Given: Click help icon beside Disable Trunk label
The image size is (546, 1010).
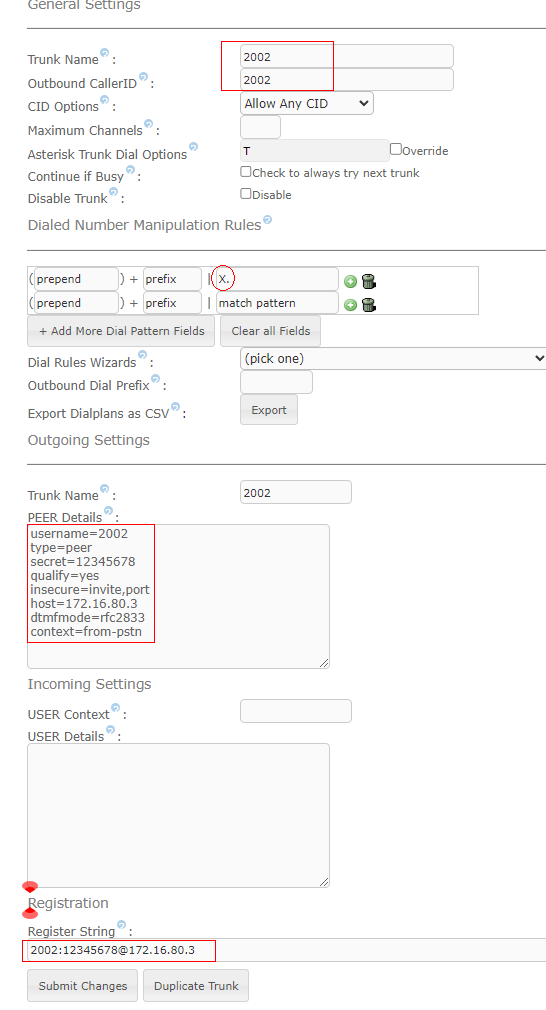Looking at the screenshot, I should [x=113, y=192].
